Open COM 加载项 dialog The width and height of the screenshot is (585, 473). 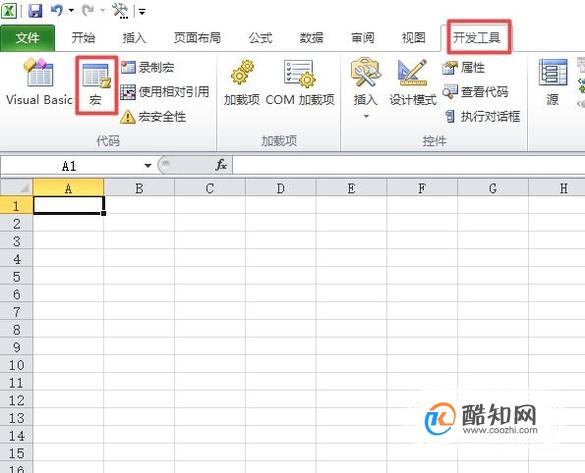click(300, 83)
